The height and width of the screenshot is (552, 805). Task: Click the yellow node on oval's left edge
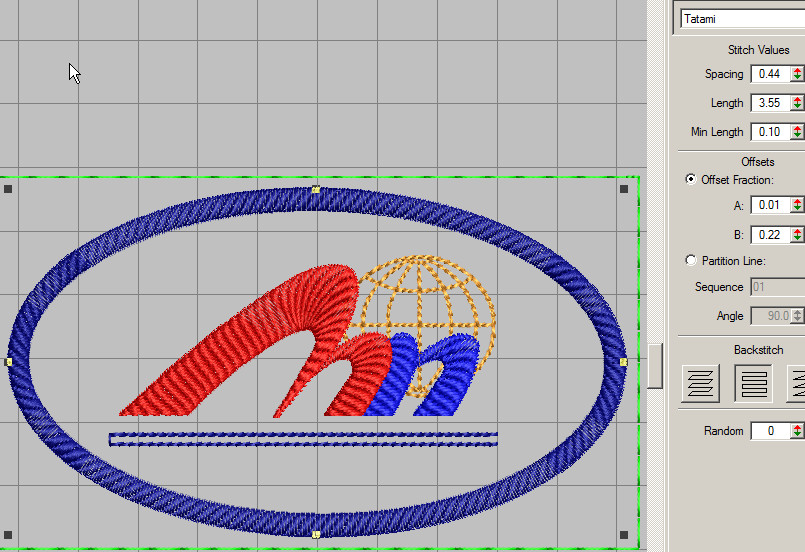[8, 362]
